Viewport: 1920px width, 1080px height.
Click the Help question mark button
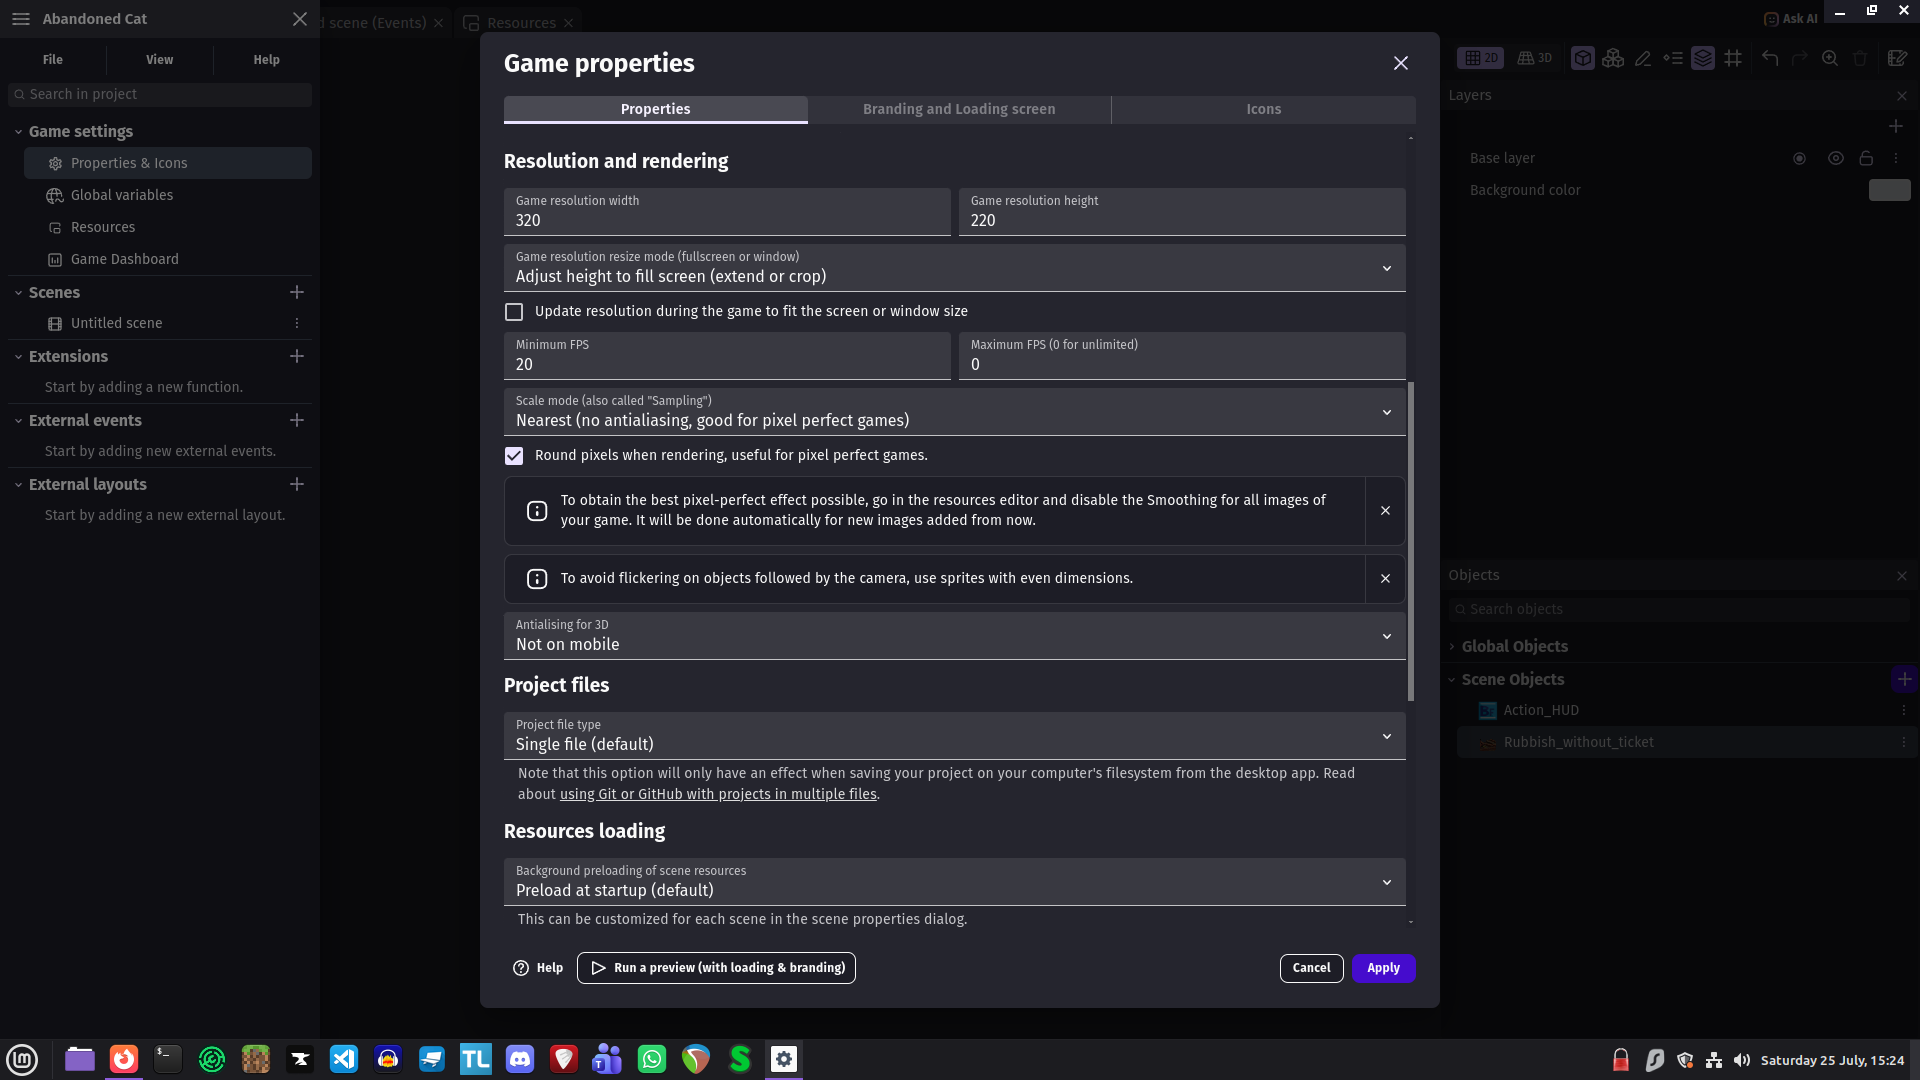point(538,968)
